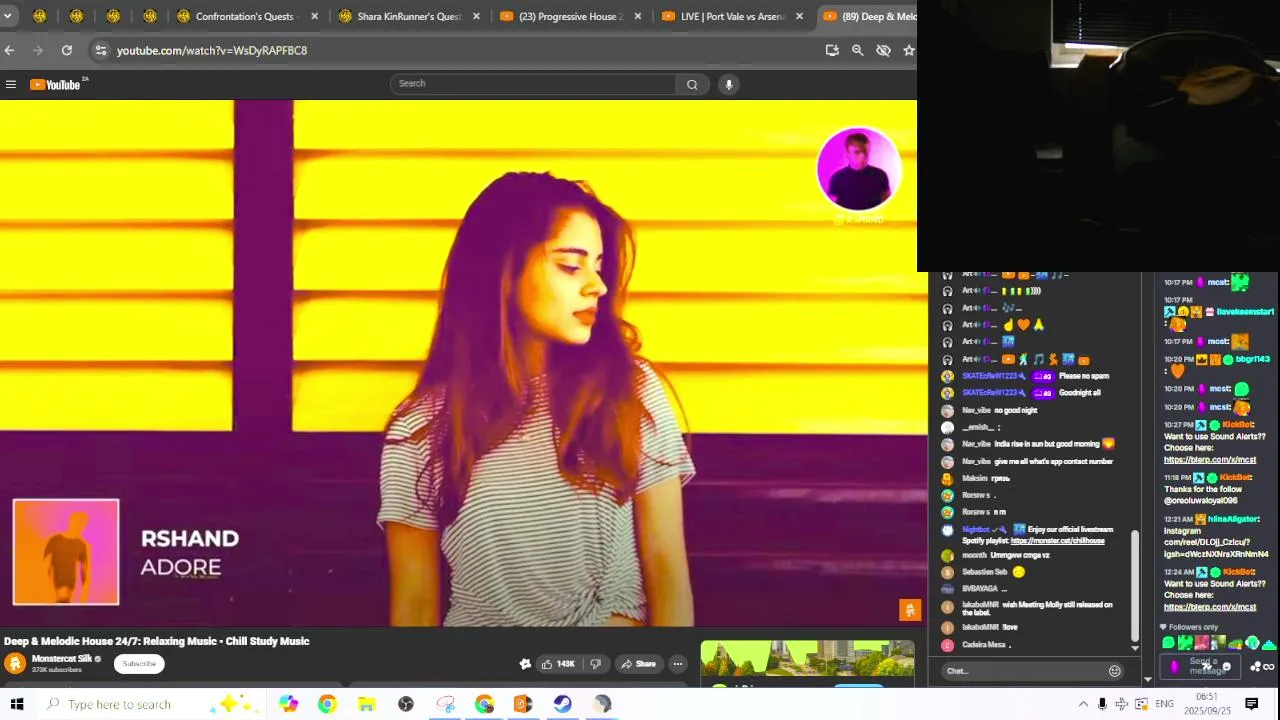Click the artist avatar circle on video
Image resolution: width=1280 pixels, height=720 pixels.
[858, 169]
